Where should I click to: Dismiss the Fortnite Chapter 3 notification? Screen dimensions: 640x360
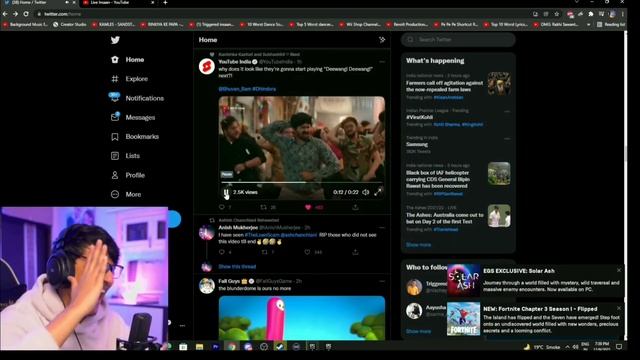point(619,308)
